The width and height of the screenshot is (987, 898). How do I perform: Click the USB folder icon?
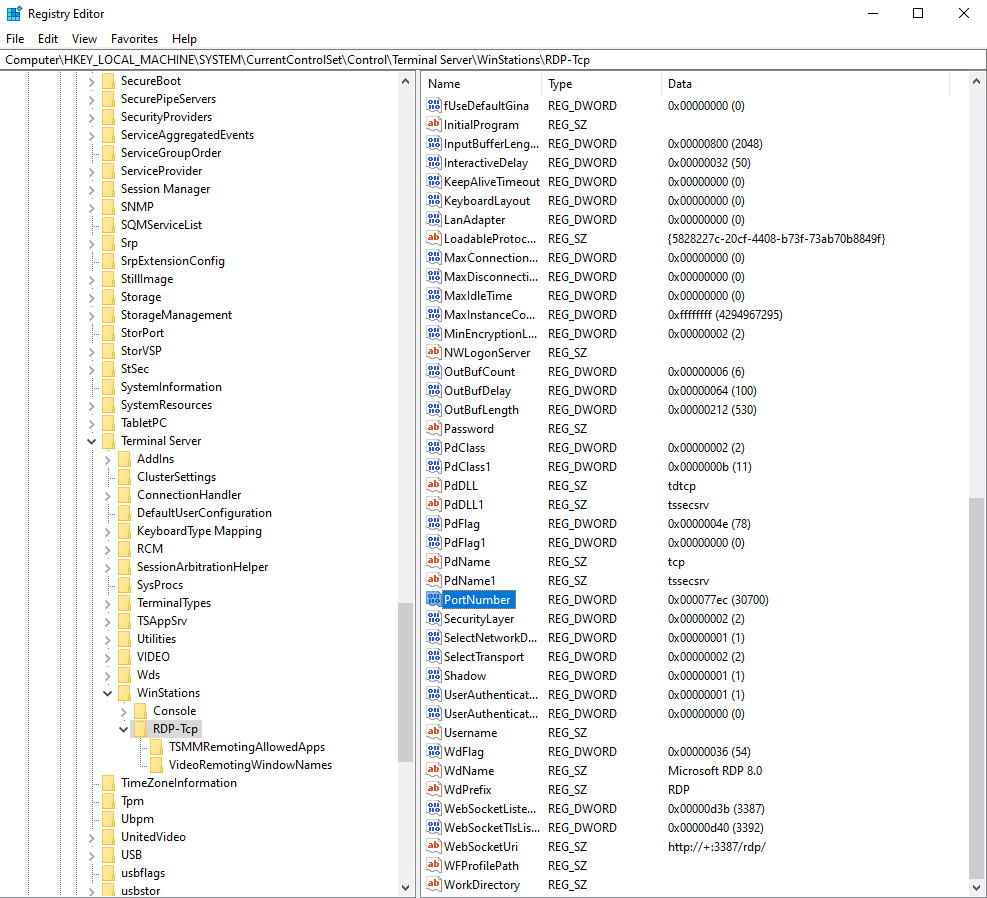108,855
